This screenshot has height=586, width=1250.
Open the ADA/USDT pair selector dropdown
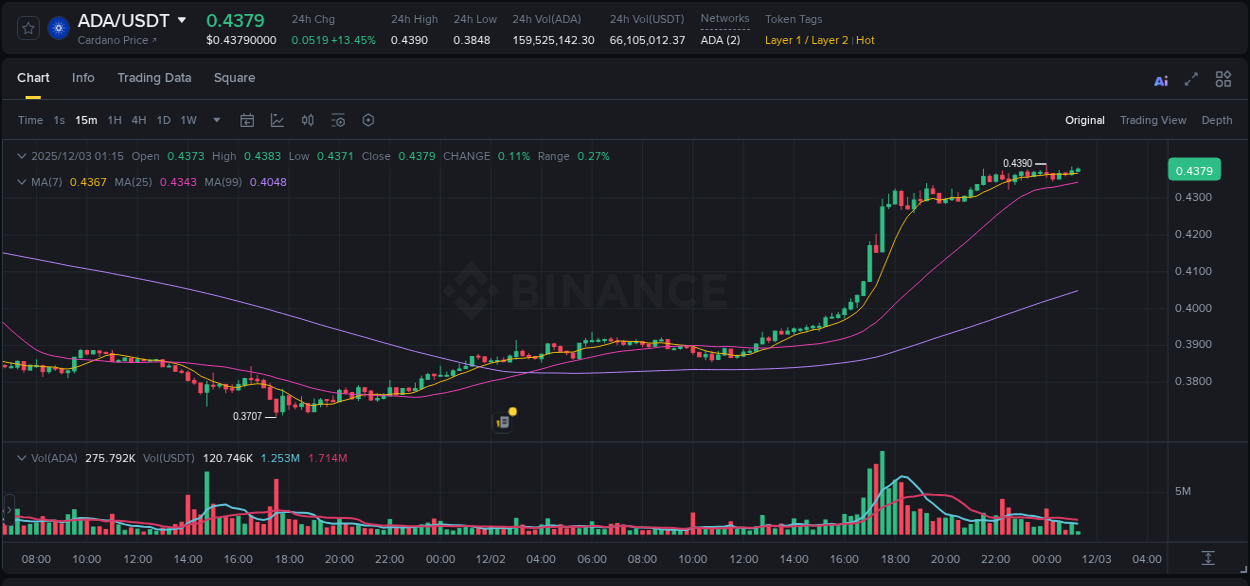pos(181,19)
